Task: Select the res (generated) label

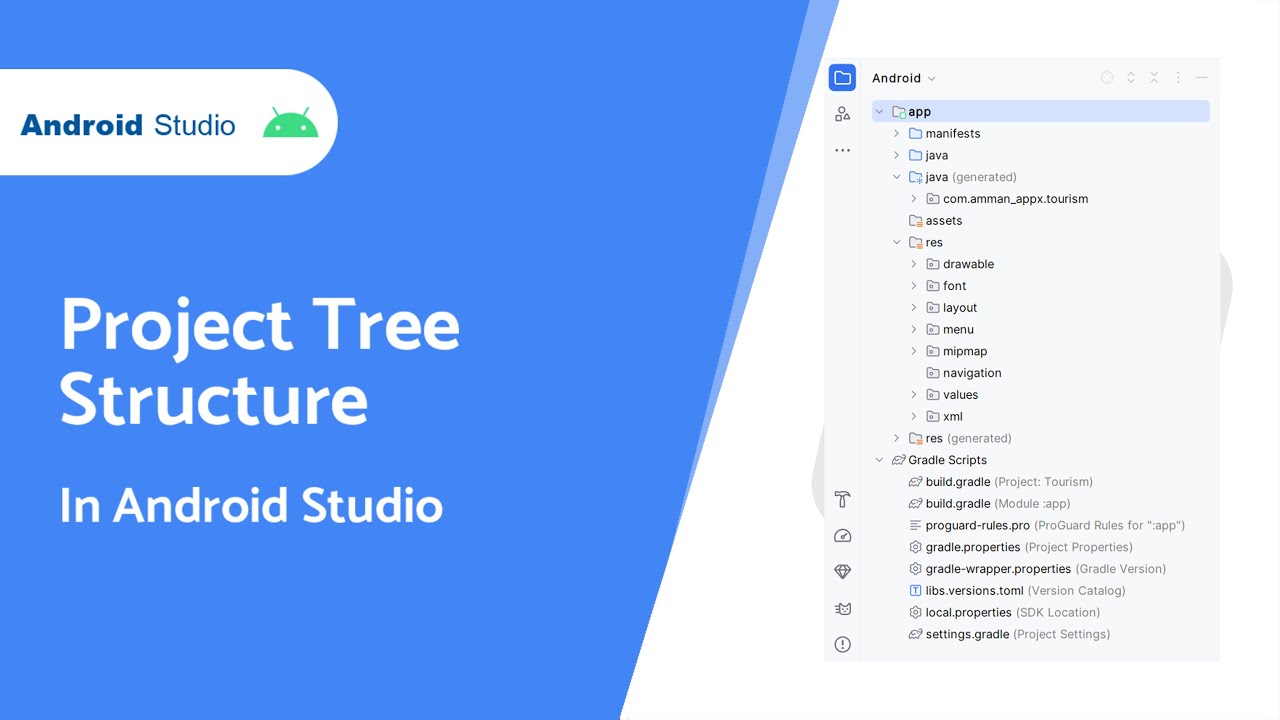Action: point(969,438)
